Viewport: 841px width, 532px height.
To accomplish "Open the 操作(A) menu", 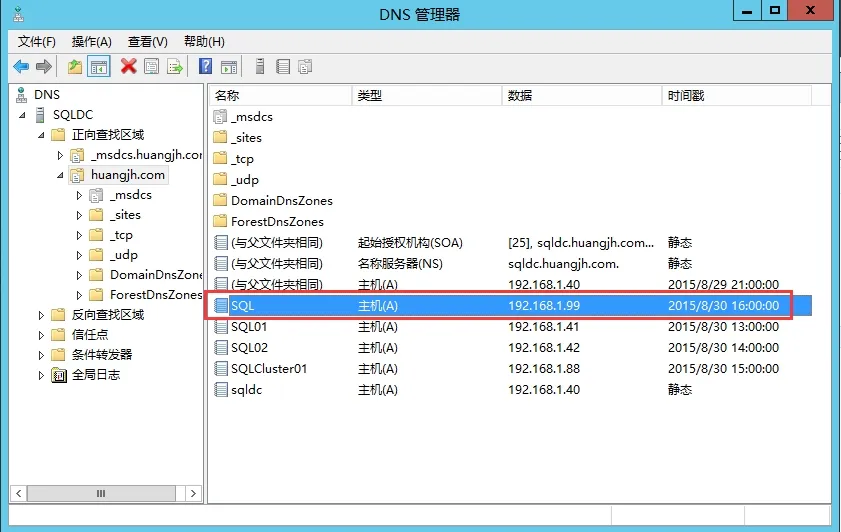I will coord(91,41).
